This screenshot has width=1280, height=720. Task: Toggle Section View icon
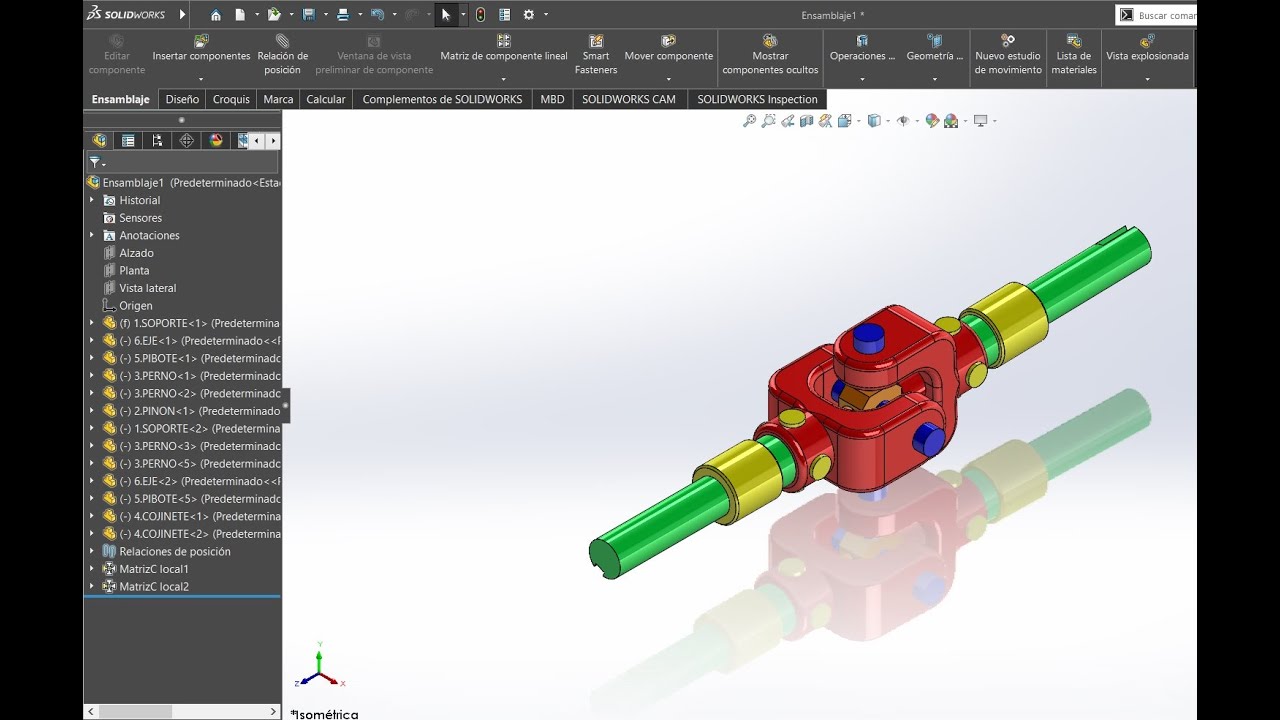[x=806, y=121]
